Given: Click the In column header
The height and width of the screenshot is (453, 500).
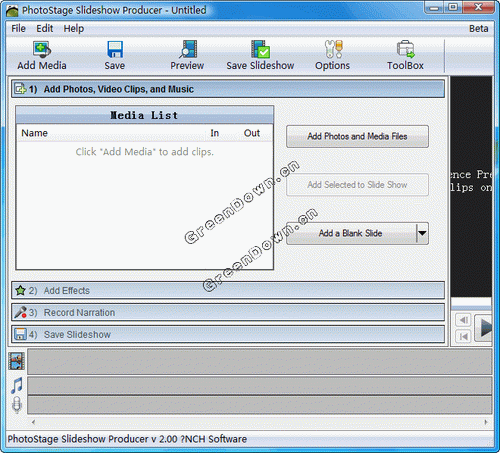Looking at the screenshot, I should [215, 133].
